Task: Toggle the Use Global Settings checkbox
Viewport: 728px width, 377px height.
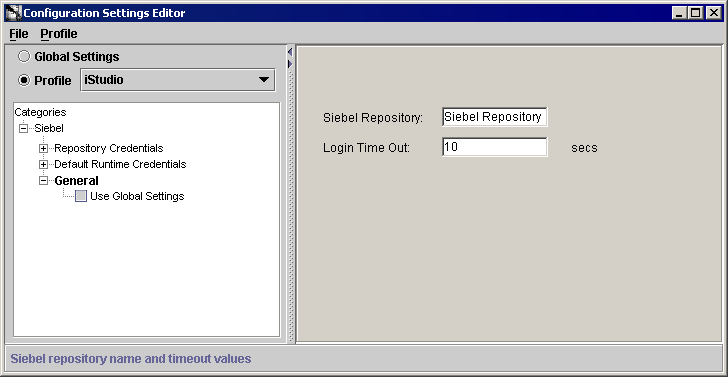Action: pyautogui.click(x=81, y=196)
